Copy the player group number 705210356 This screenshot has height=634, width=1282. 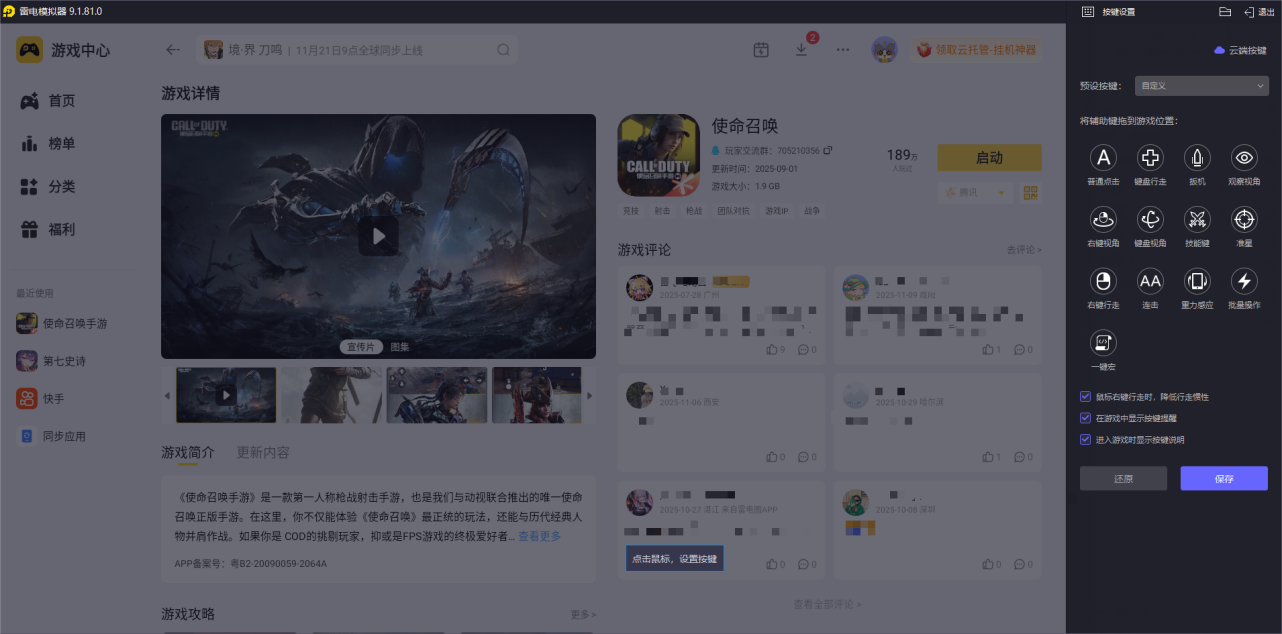pos(828,151)
